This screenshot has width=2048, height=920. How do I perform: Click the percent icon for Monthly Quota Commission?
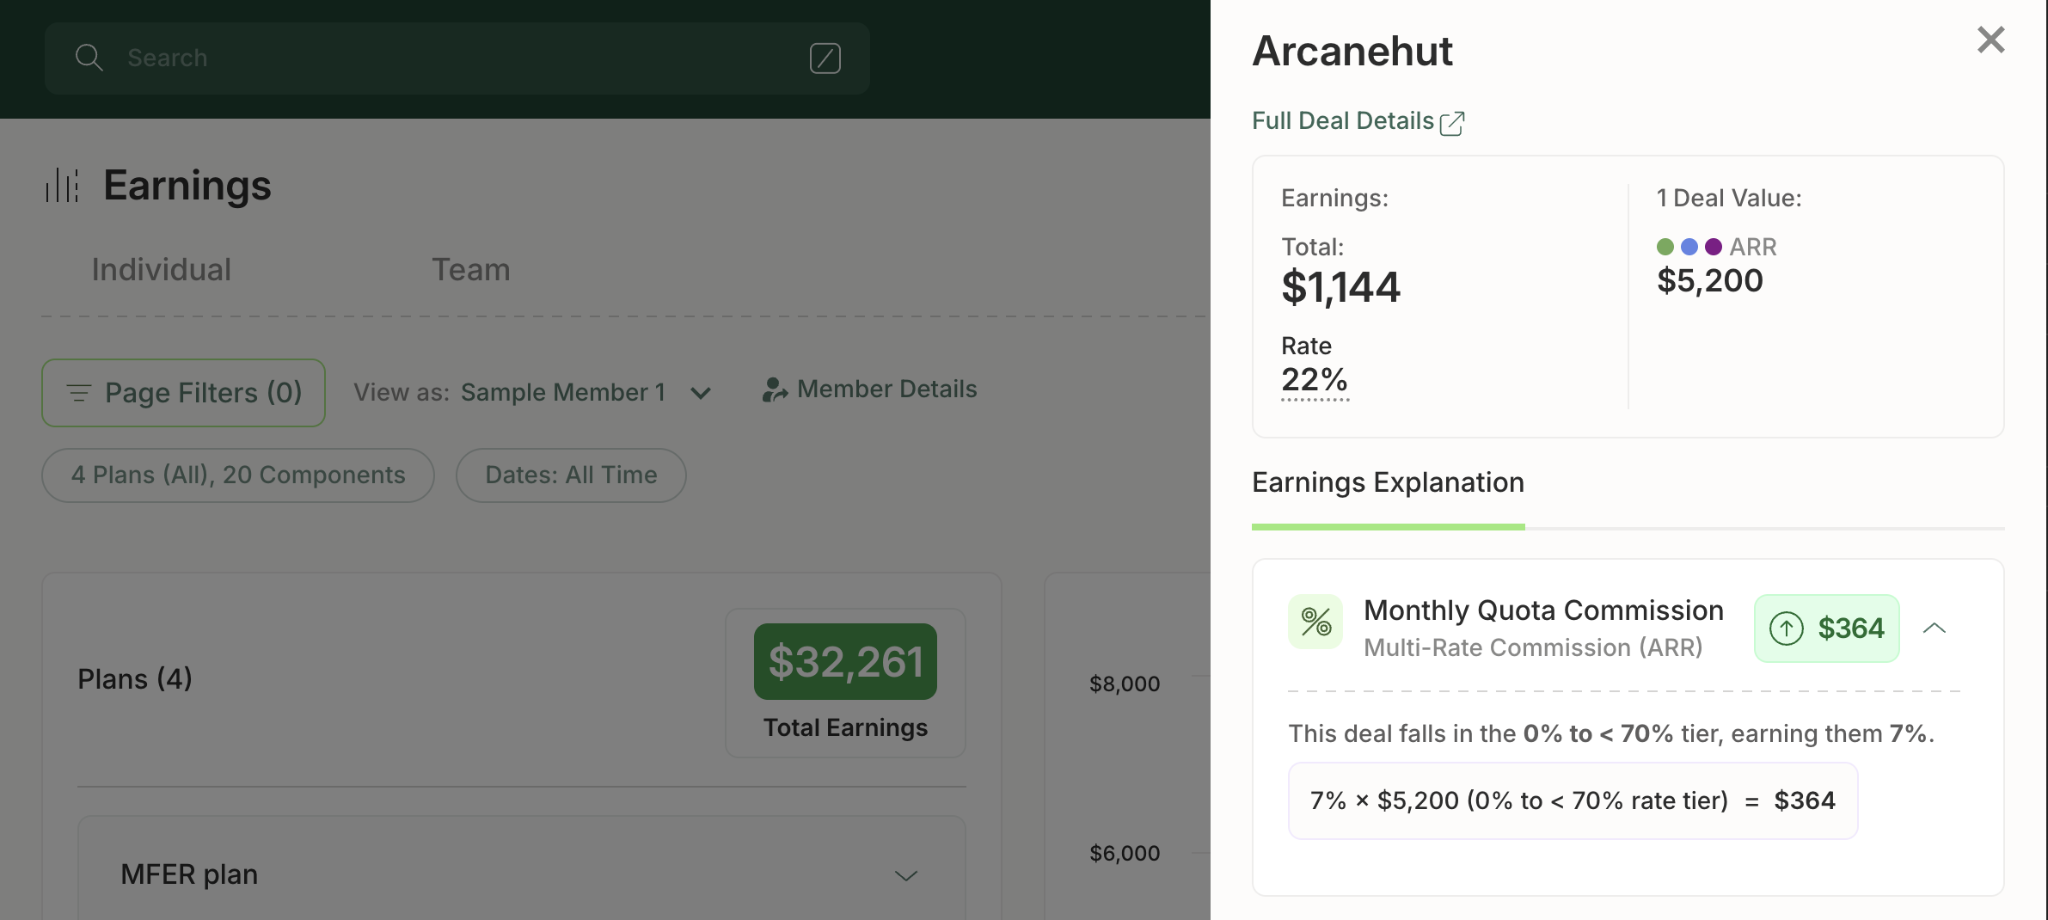click(x=1315, y=622)
